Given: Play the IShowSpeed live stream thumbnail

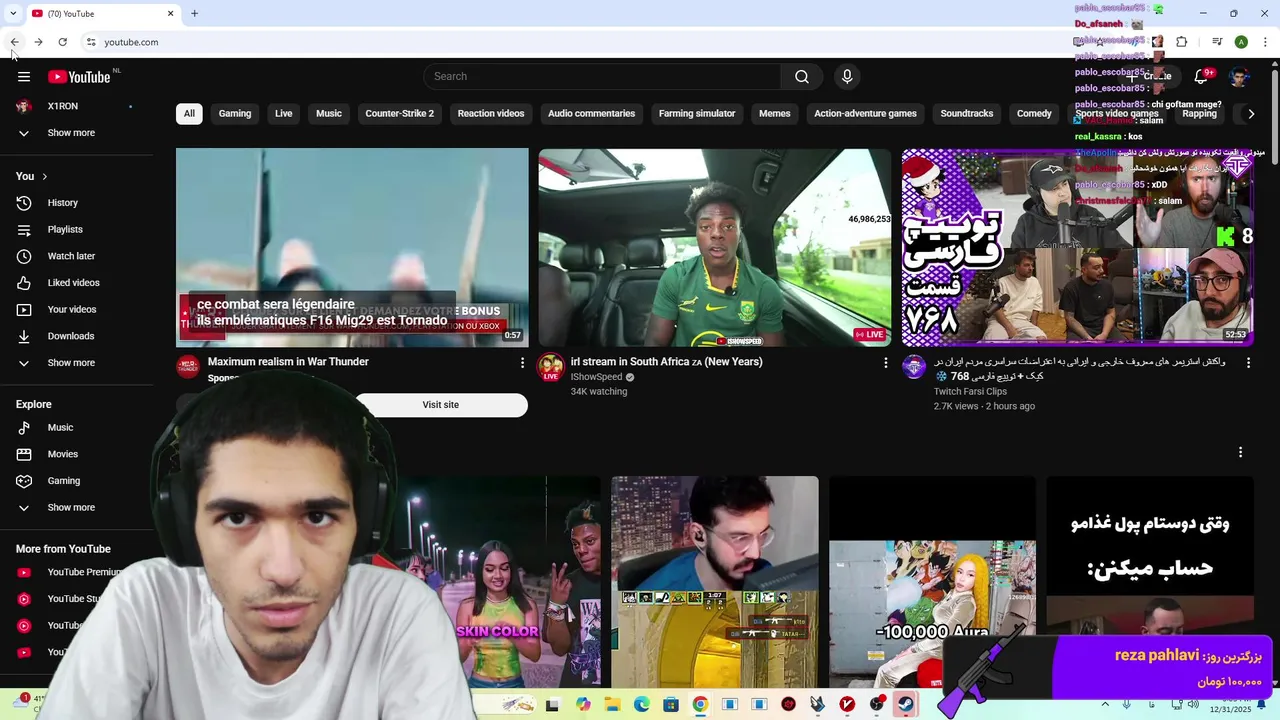Looking at the screenshot, I should tap(715, 247).
